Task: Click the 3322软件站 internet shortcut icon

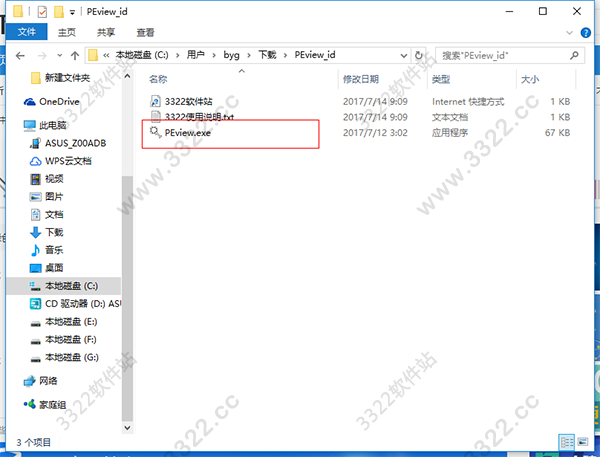Action: pyautogui.click(x=155, y=101)
